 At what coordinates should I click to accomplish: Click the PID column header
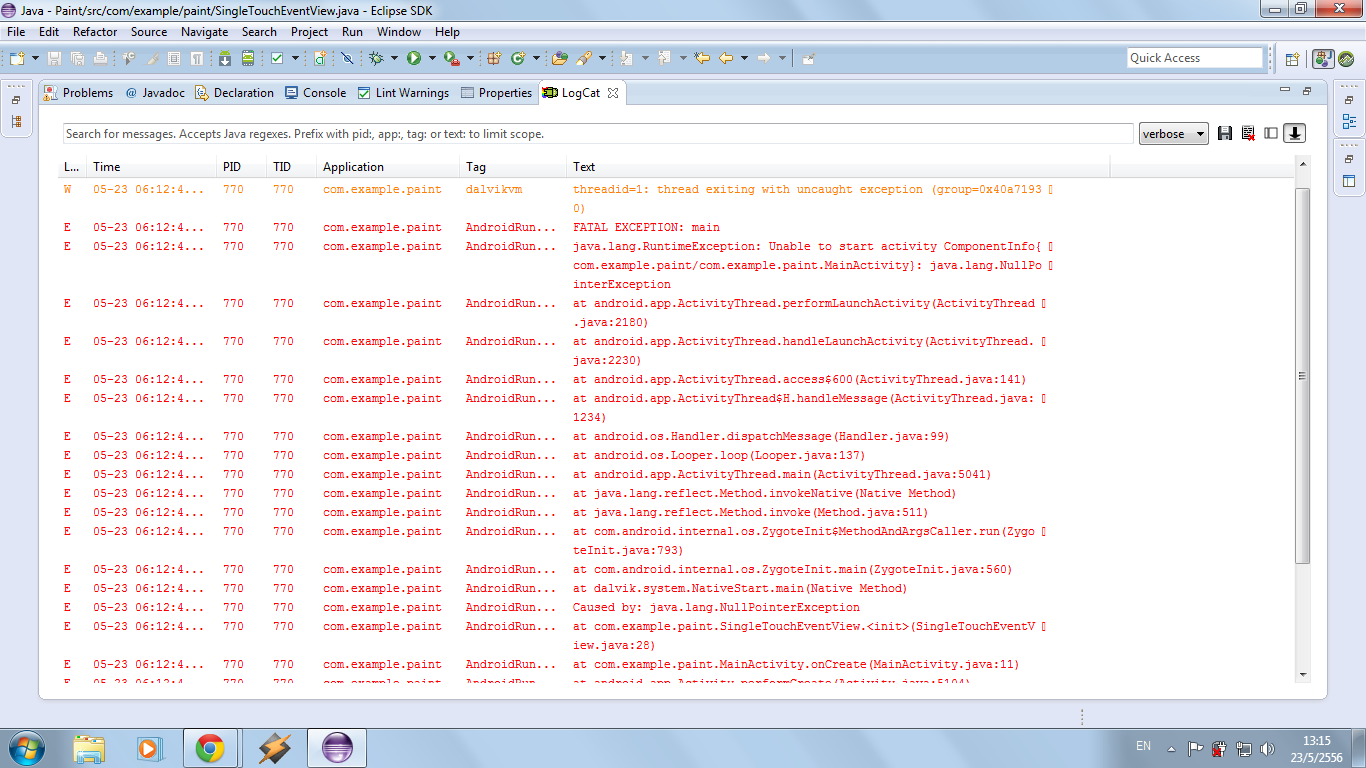point(242,167)
